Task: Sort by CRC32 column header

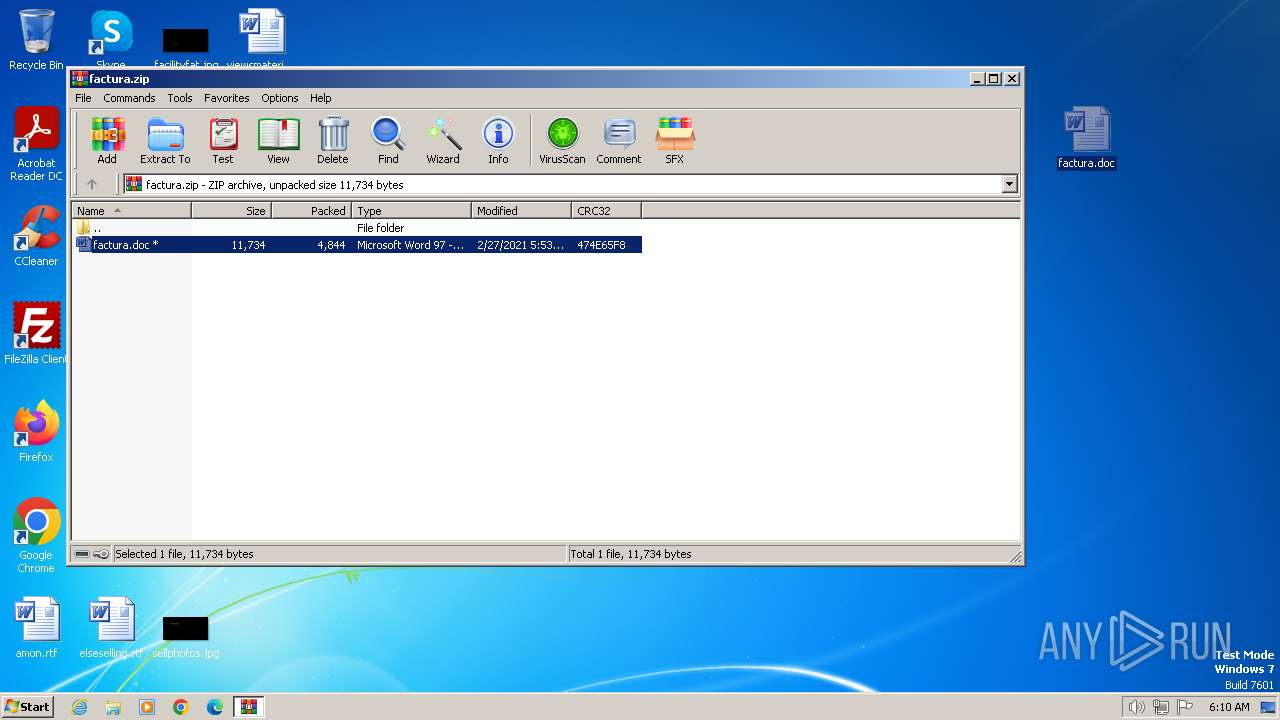Action: [x=606, y=211]
